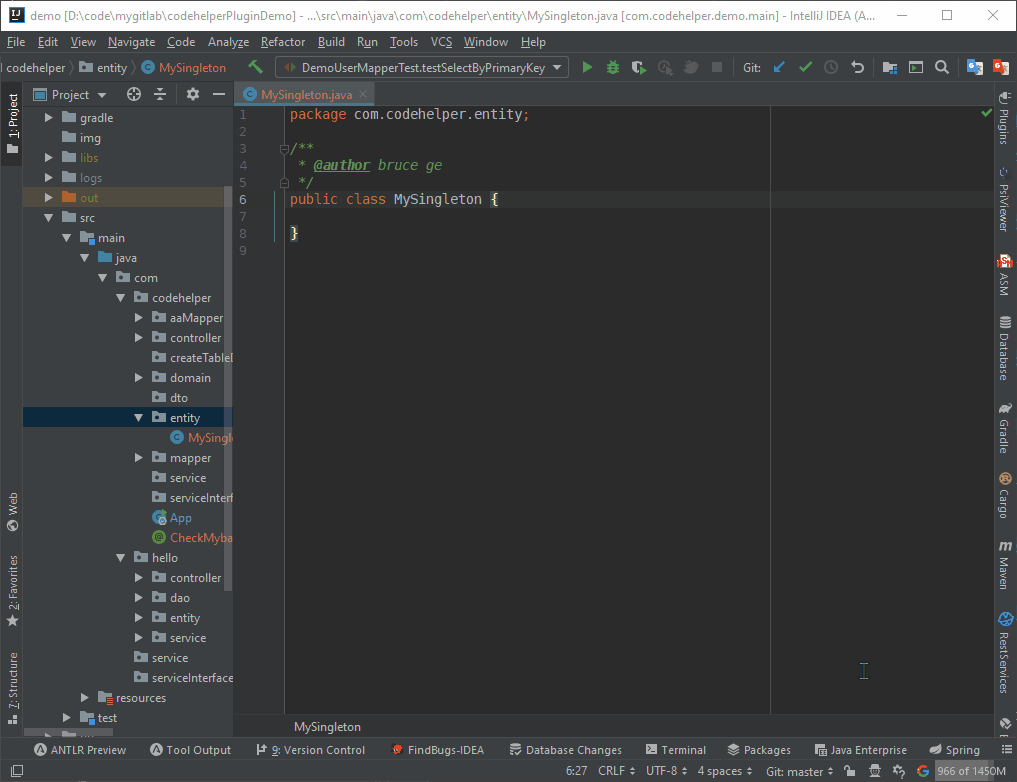
Task: Open the Analyze menu
Action: 228,42
